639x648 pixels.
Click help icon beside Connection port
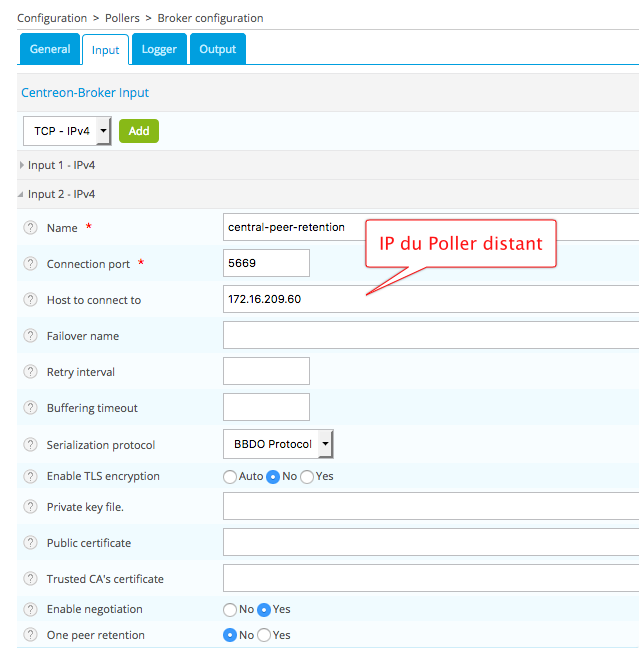tap(30, 264)
